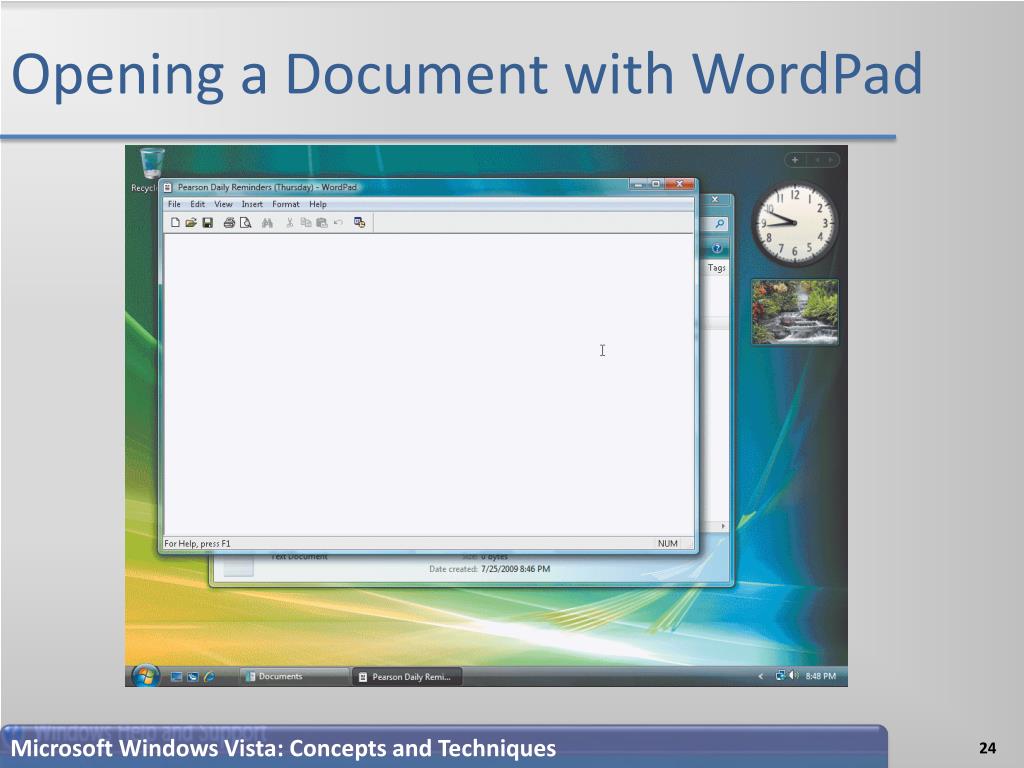Click the Start orb button
This screenshot has height=768, width=1024.
pos(145,676)
